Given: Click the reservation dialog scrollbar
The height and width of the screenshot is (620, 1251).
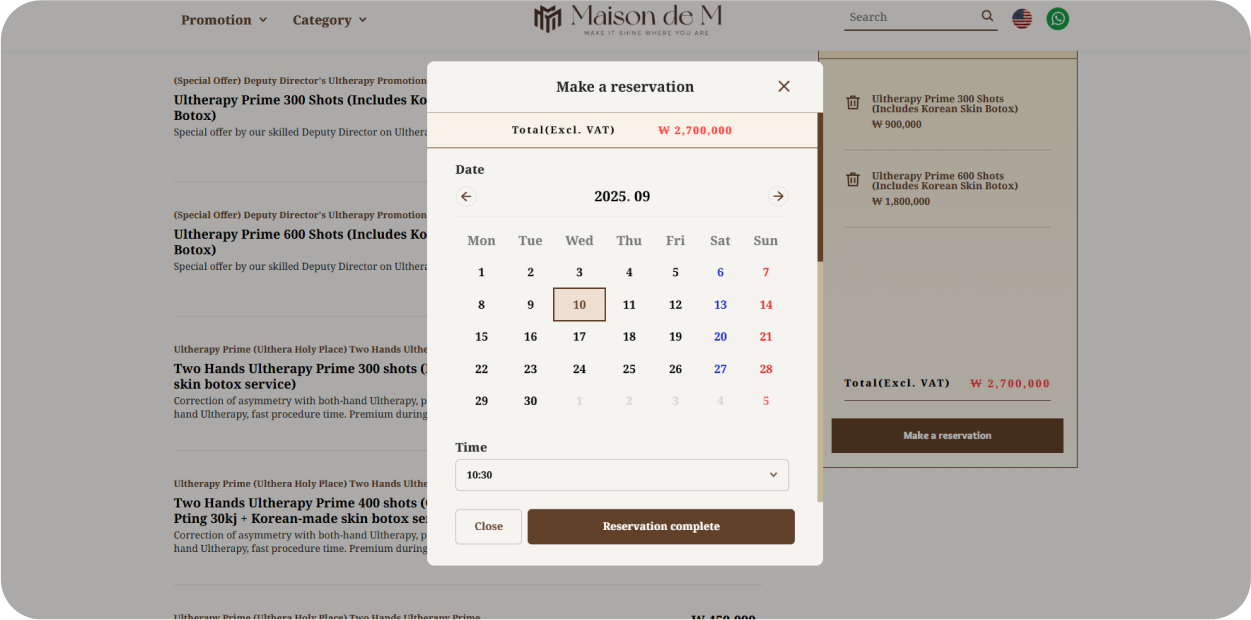Looking at the screenshot, I should tap(820, 190).
